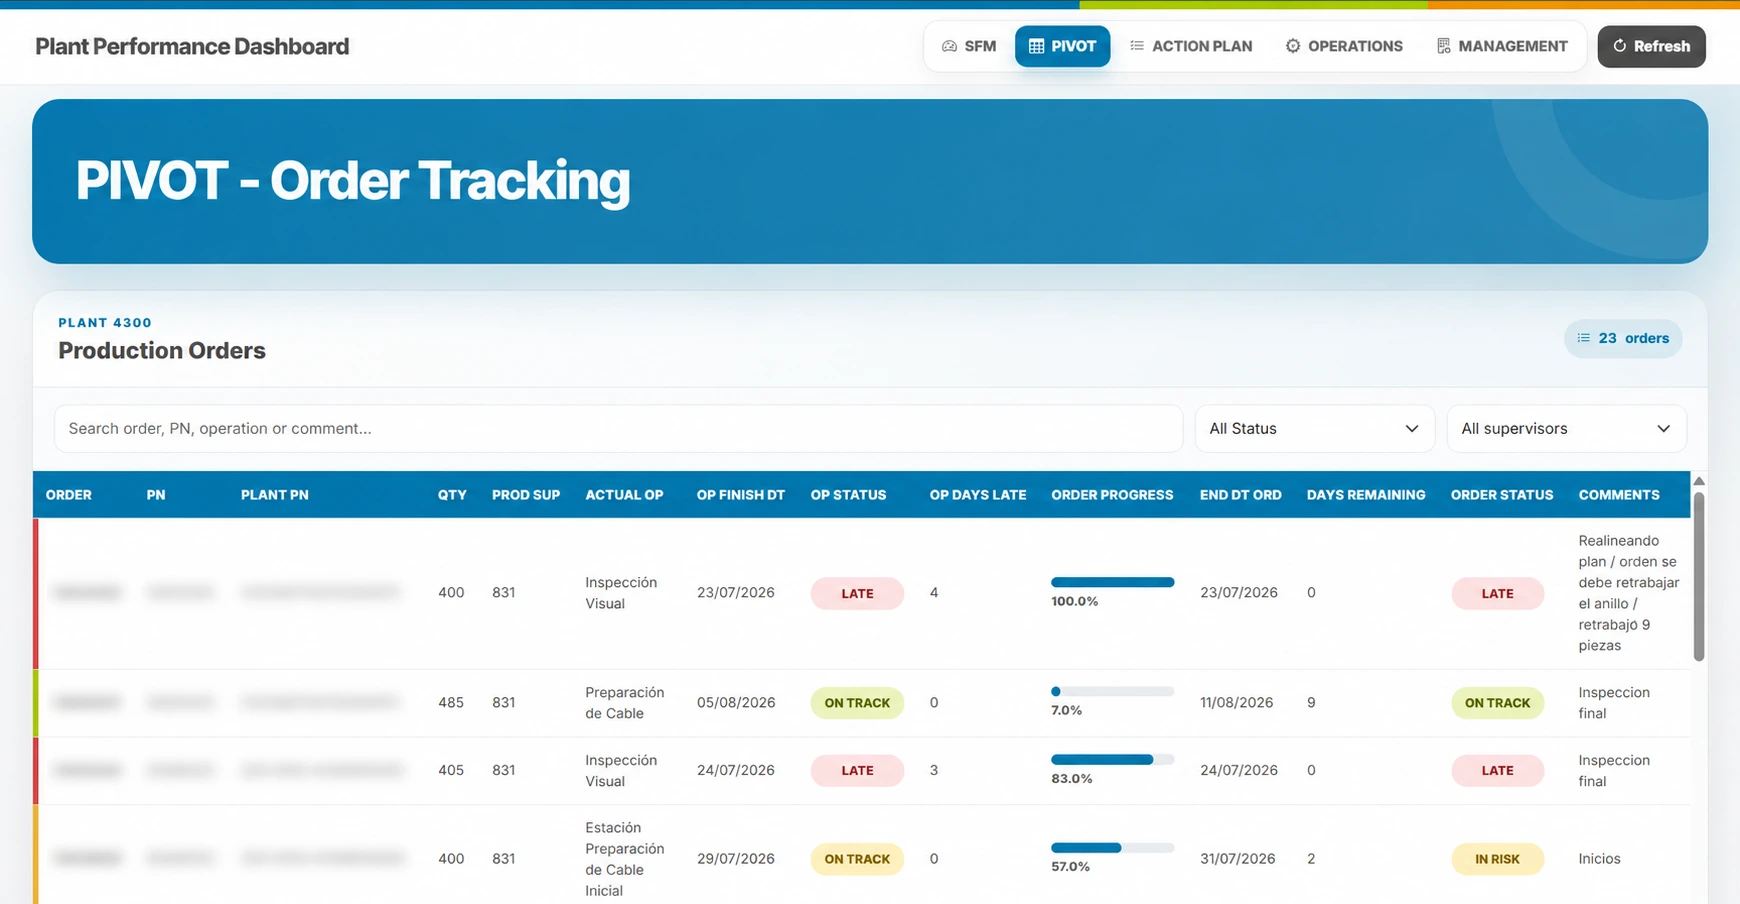Click the table's vertical scrollbar thumb
1740x904 pixels.
[x=1698, y=576]
